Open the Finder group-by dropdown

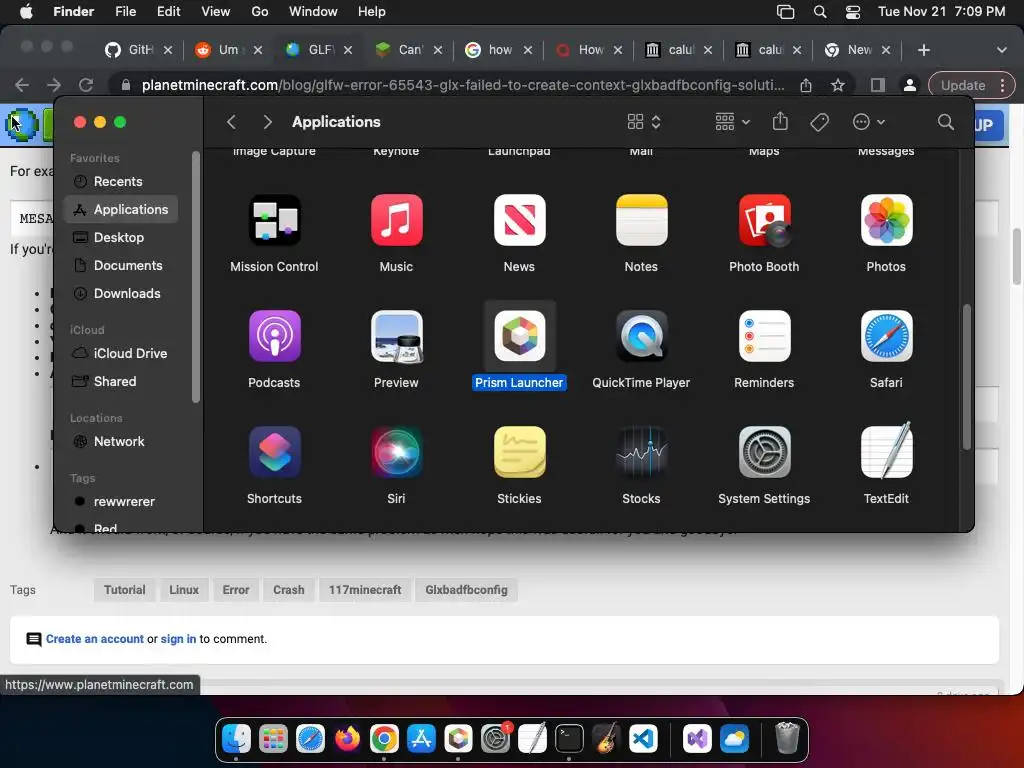732,122
